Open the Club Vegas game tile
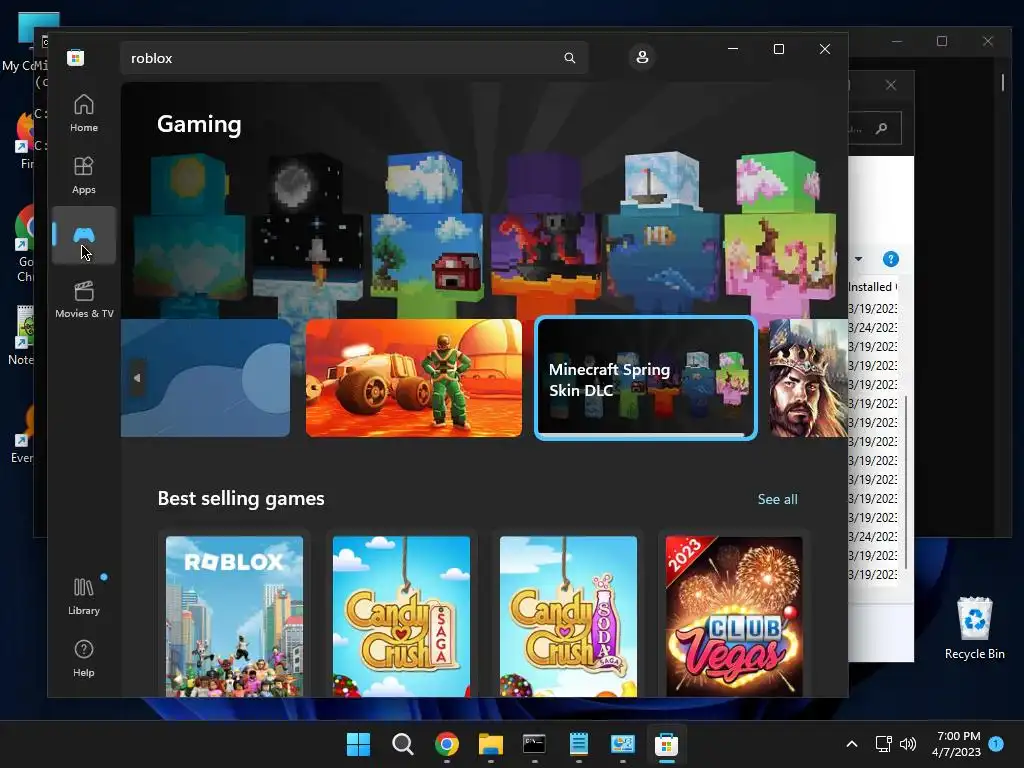 [x=734, y=616]
